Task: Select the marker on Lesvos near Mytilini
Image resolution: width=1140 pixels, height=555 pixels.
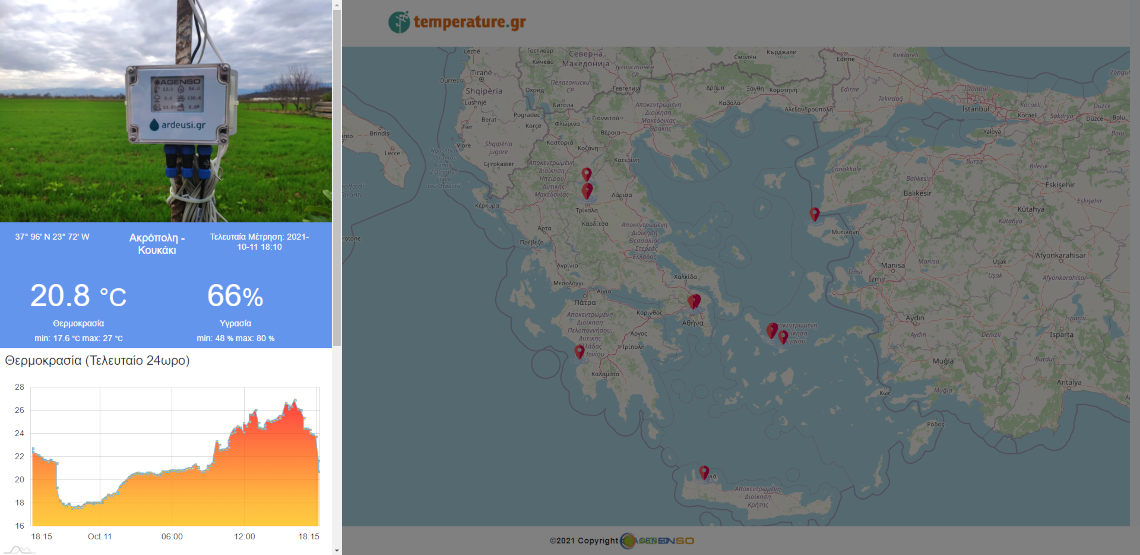Action: click(815, 213)
